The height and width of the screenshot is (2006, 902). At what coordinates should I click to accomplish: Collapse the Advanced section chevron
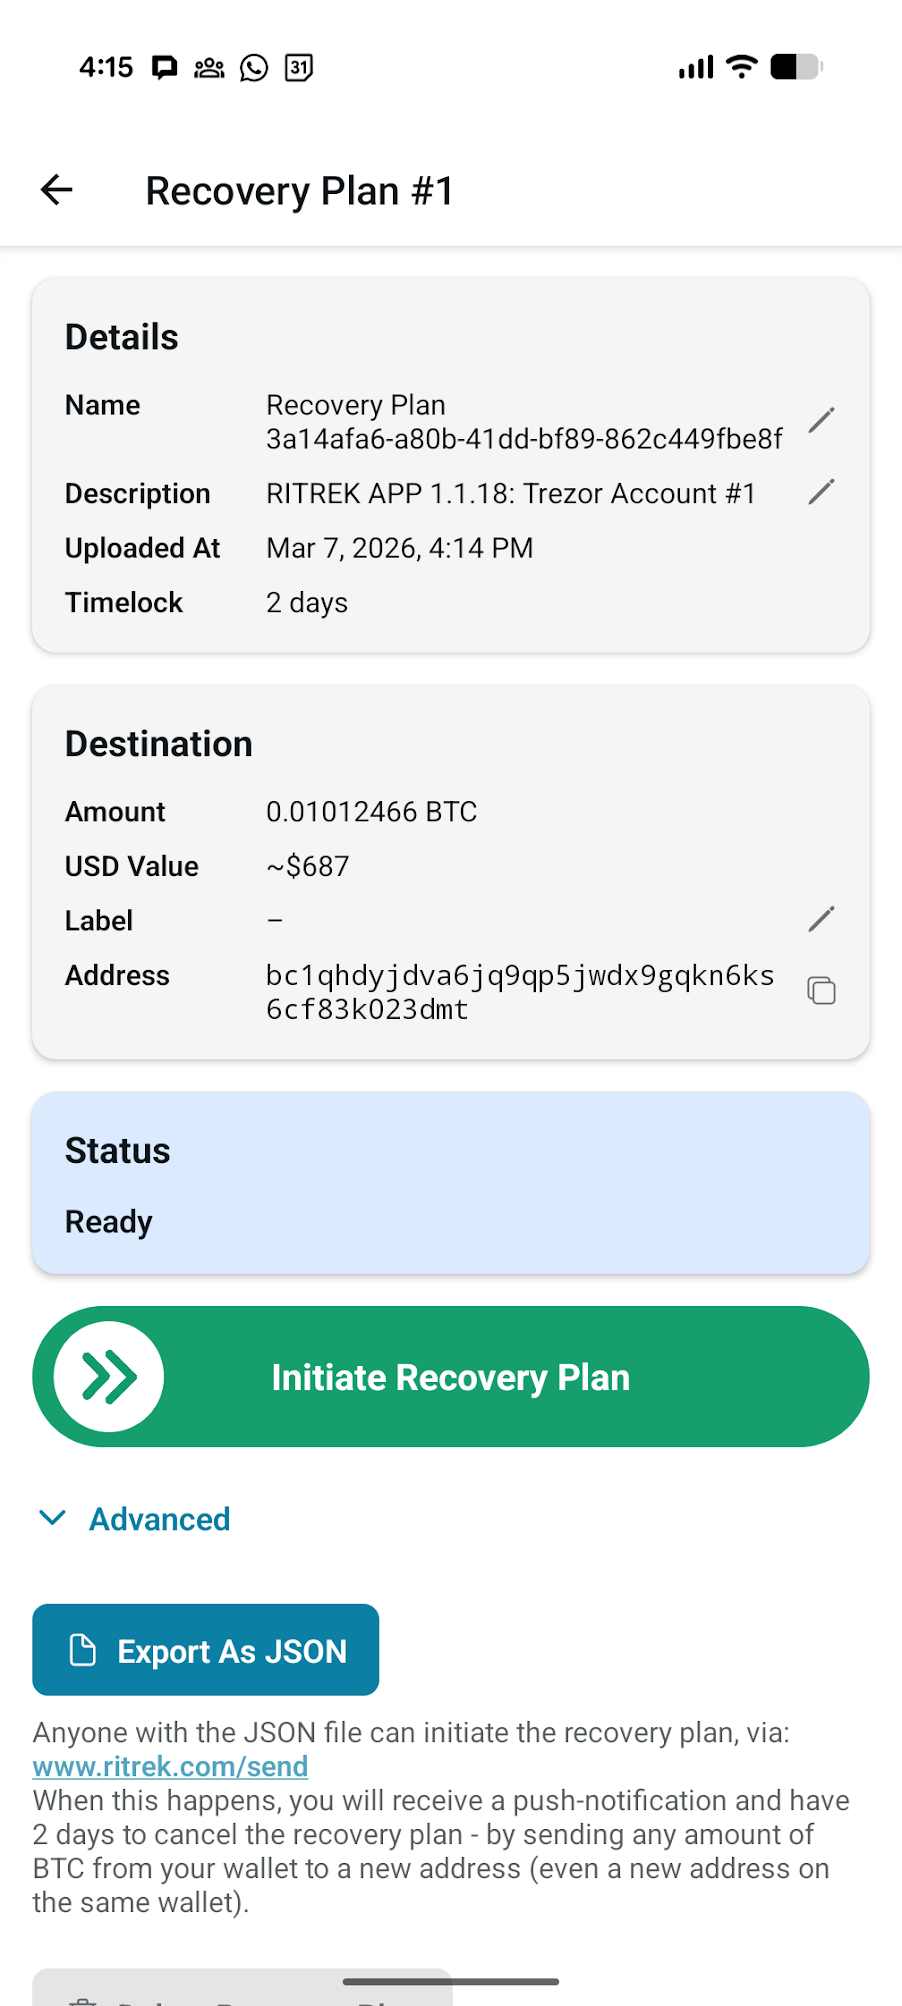coord(52,1518)
